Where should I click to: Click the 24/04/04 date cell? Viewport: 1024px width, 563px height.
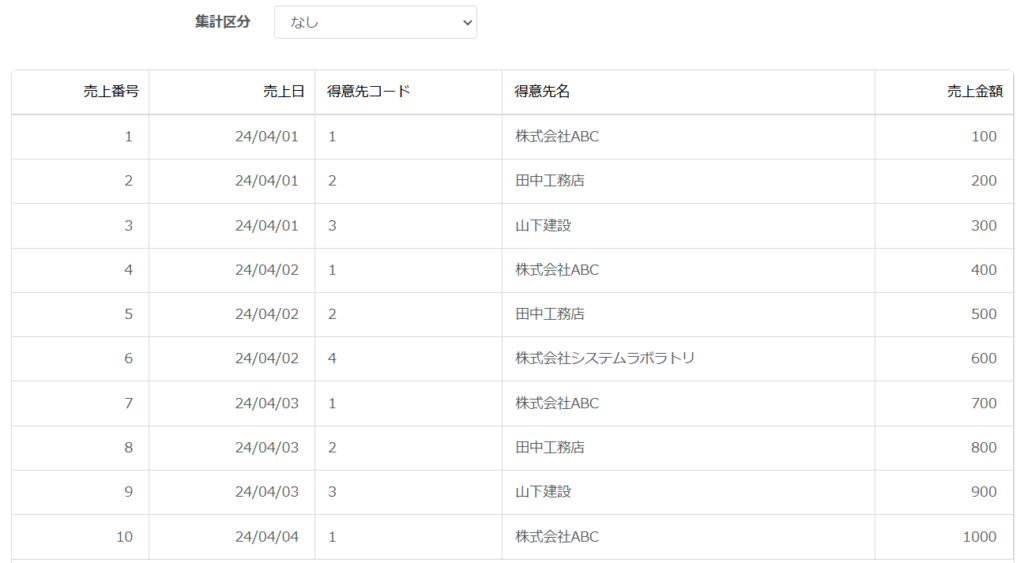click(232, 536)
